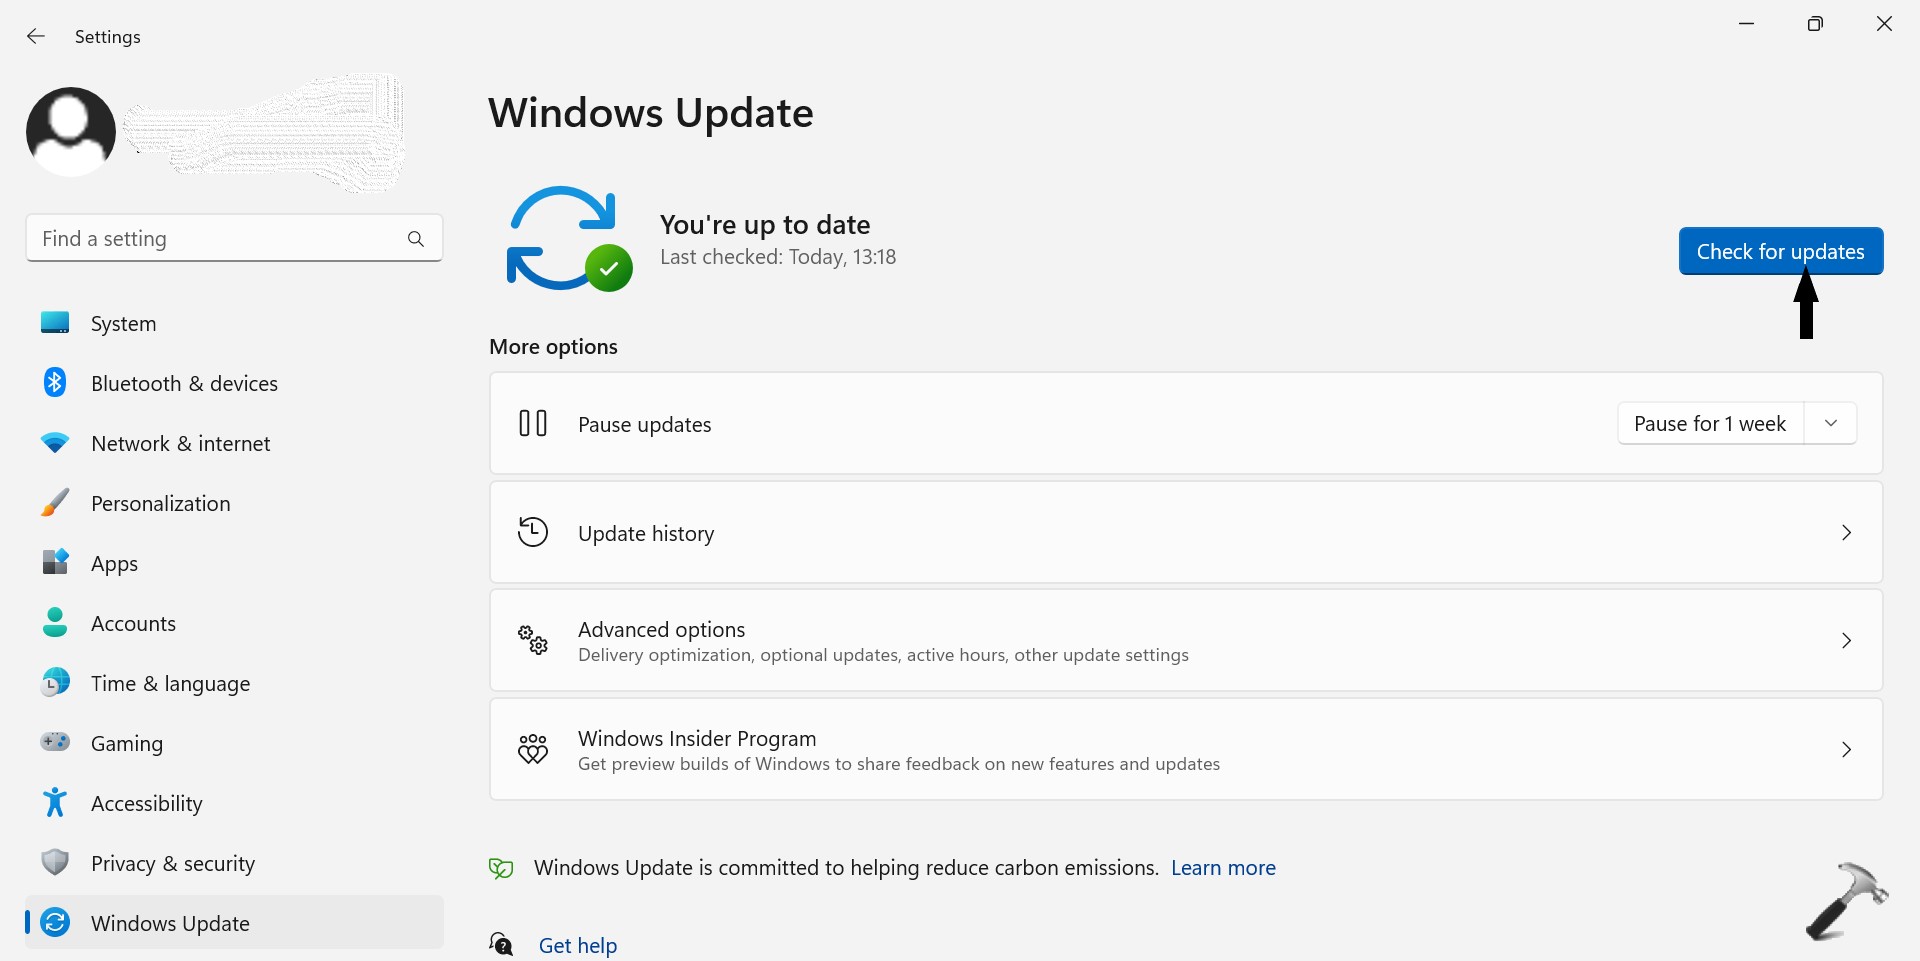Click the back arrow in Settings
This screenshot has width=1920, height=961.
pos(36,37)
